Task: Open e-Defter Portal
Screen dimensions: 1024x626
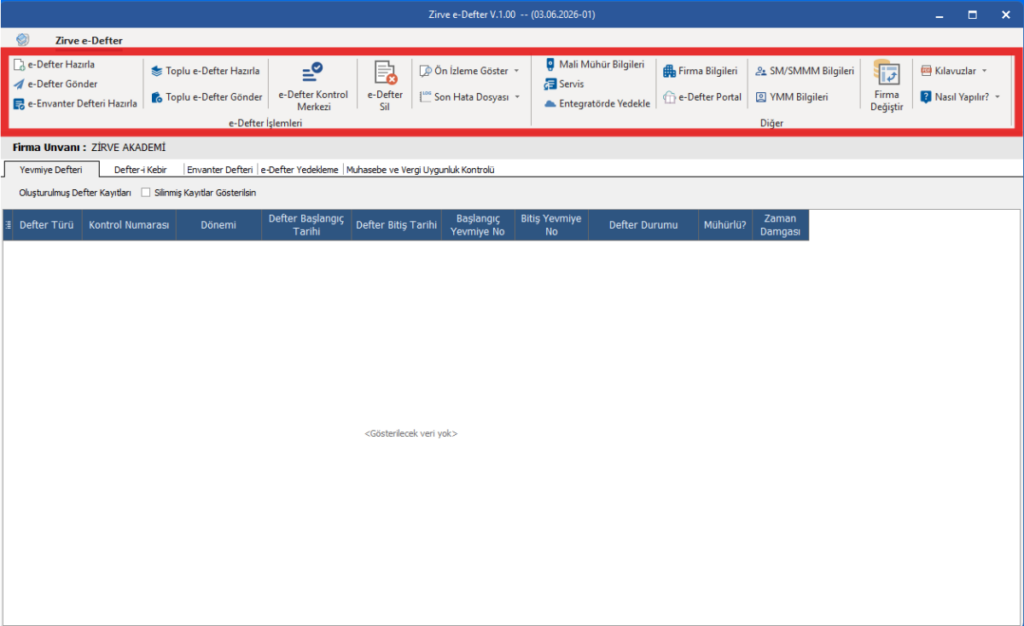Action: [702, 97]
